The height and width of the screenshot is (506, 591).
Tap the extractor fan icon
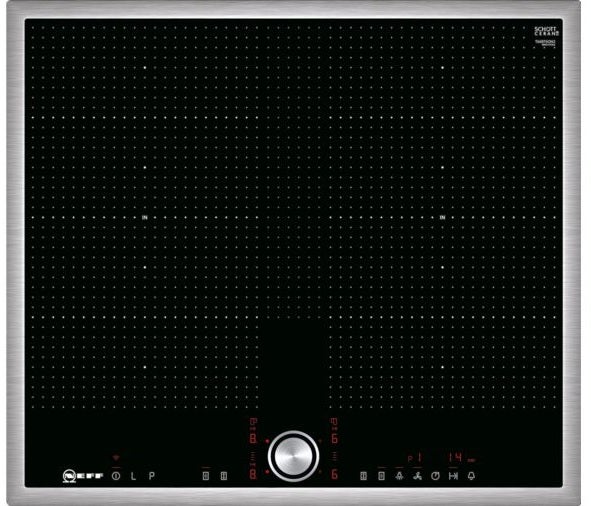[x=417, y=476]
